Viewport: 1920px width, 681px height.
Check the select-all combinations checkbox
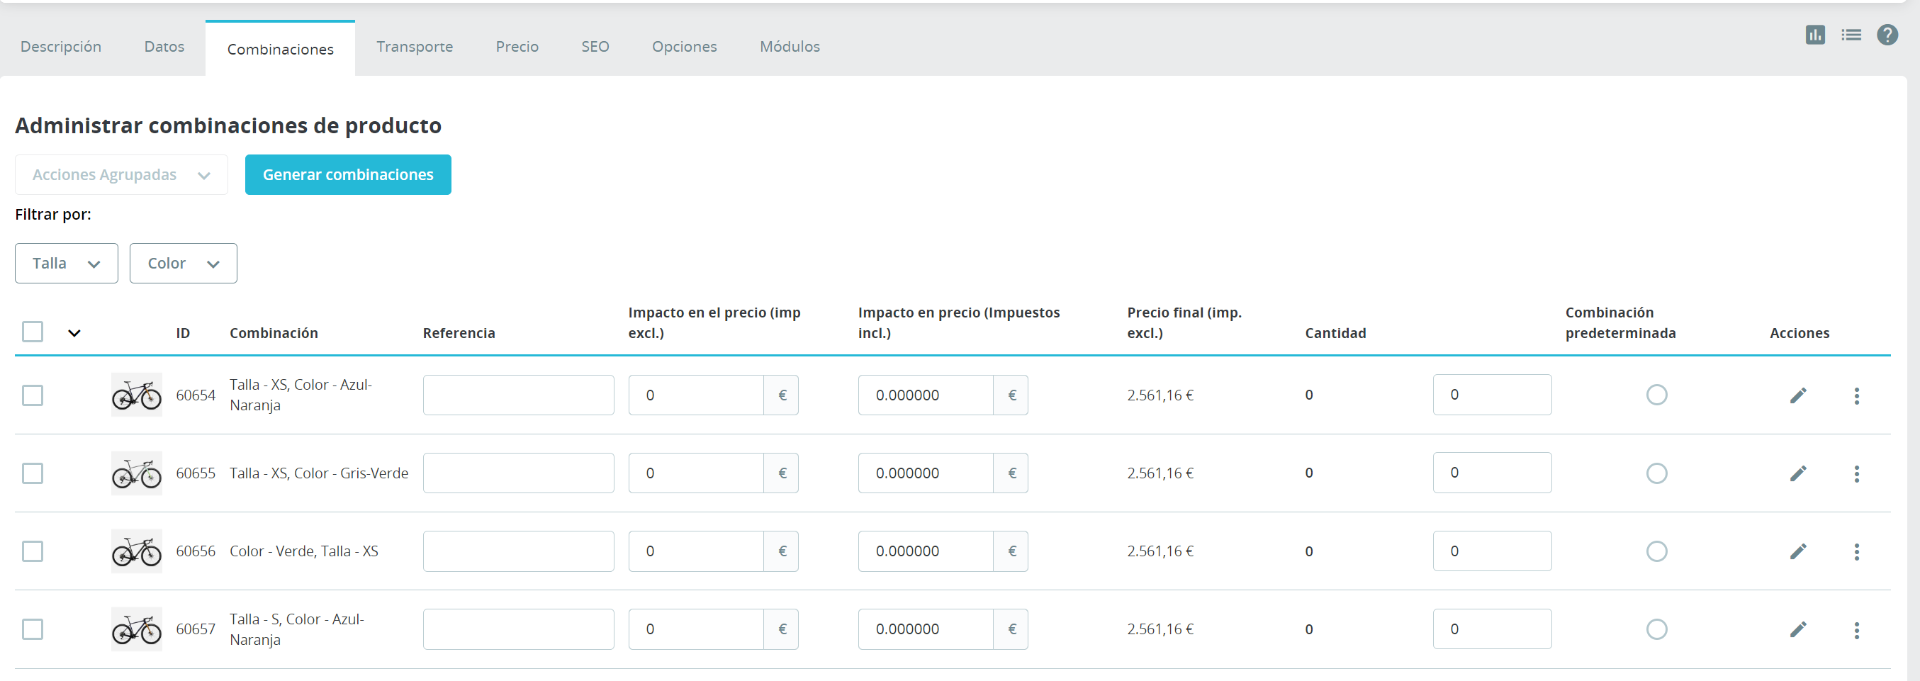click(33, 332)
